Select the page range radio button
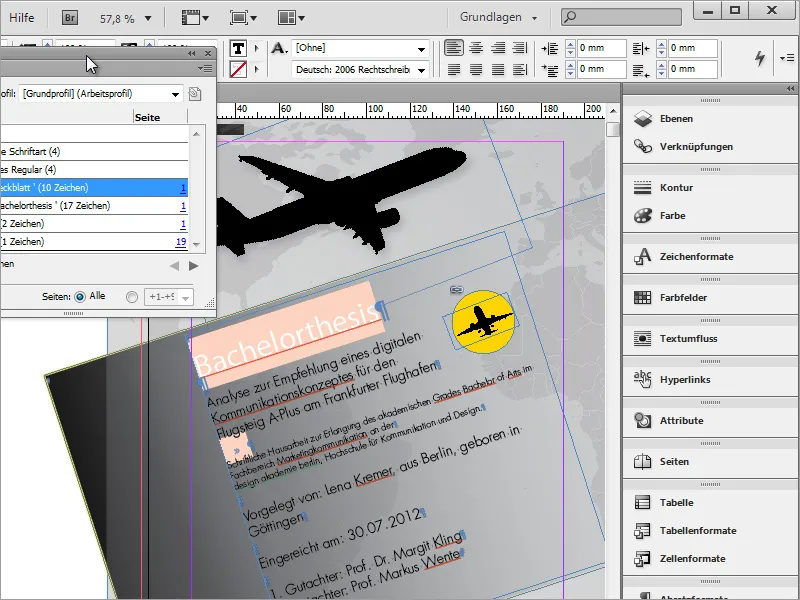Image resolution: width=800 pixels, height=600 pixels. click(x=132, y=297)
